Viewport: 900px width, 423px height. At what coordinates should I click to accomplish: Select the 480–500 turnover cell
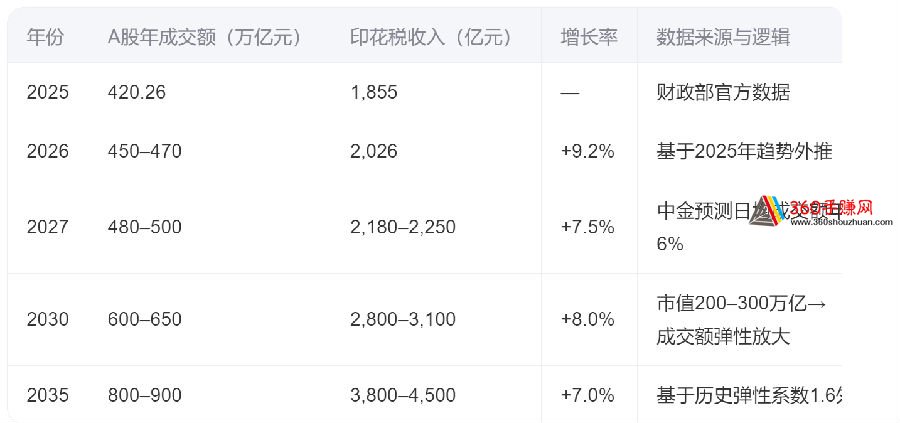pos(145,227)
